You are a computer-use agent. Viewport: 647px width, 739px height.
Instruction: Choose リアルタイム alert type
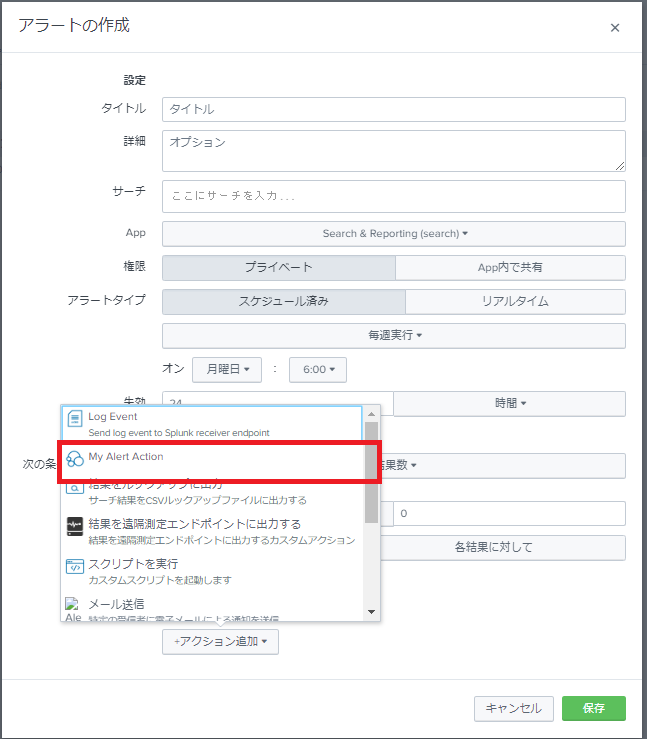[515, 302]
